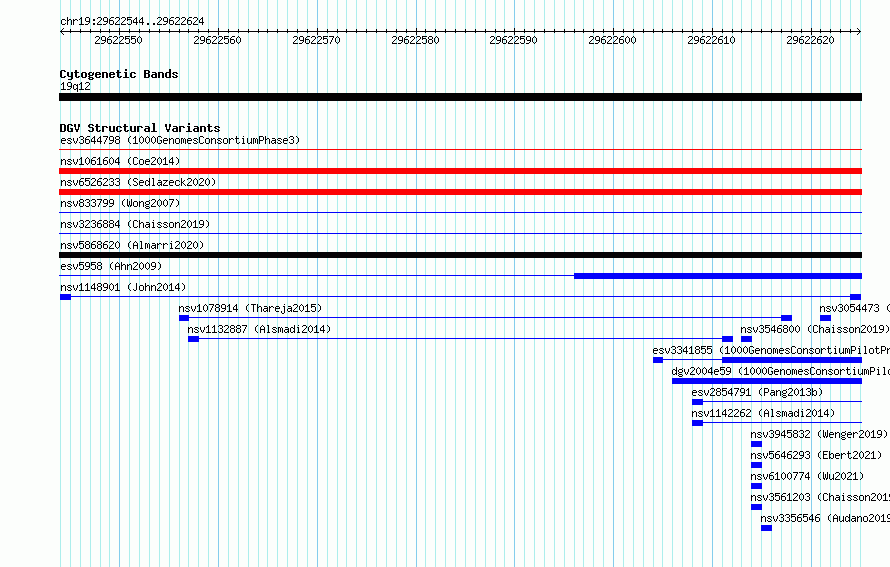The height and width of the screenshot is (567, 890).
Task: Select the thick red nsv6526233 bar
Action: (460, 192)
